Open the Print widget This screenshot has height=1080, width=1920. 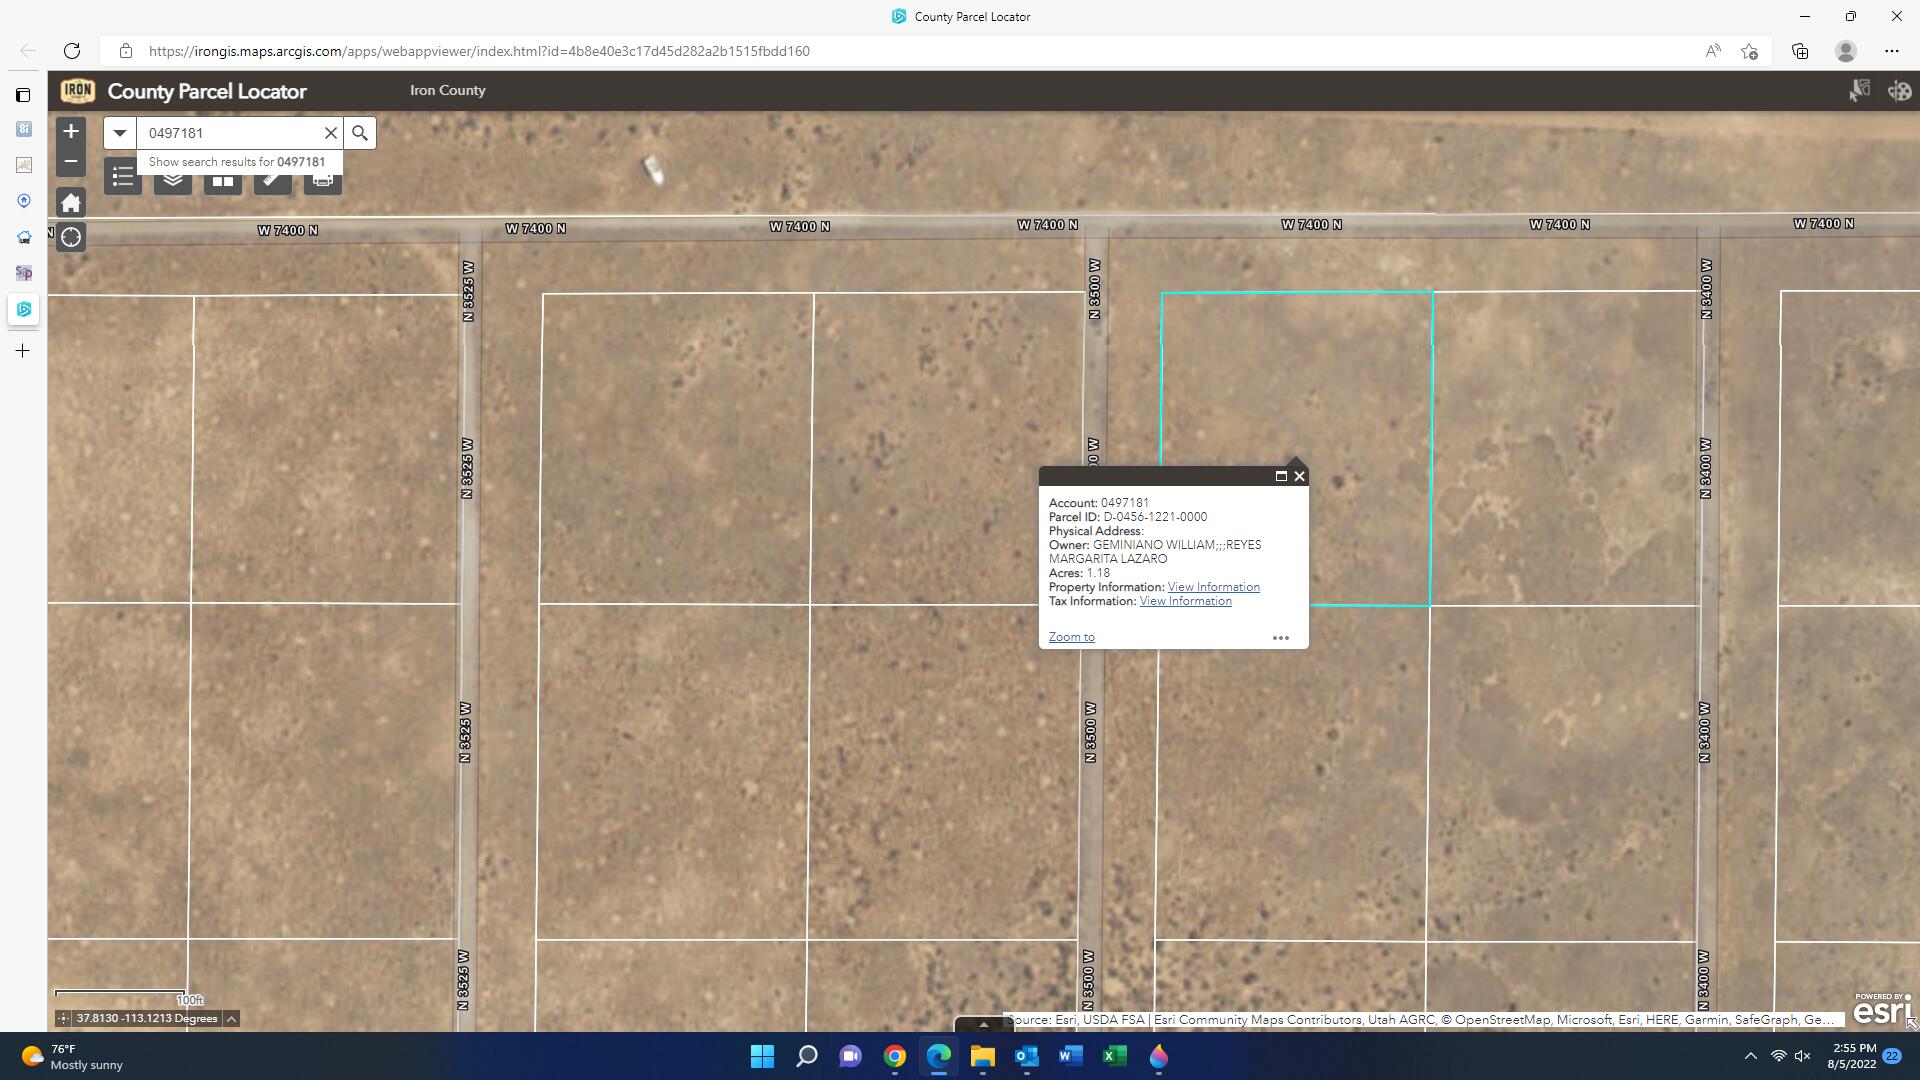[x=322, y=177]
